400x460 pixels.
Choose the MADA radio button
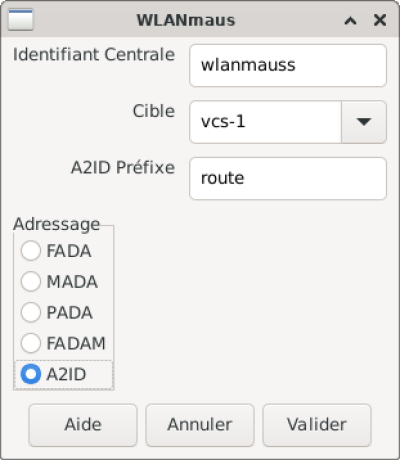[x=59, y=282]
